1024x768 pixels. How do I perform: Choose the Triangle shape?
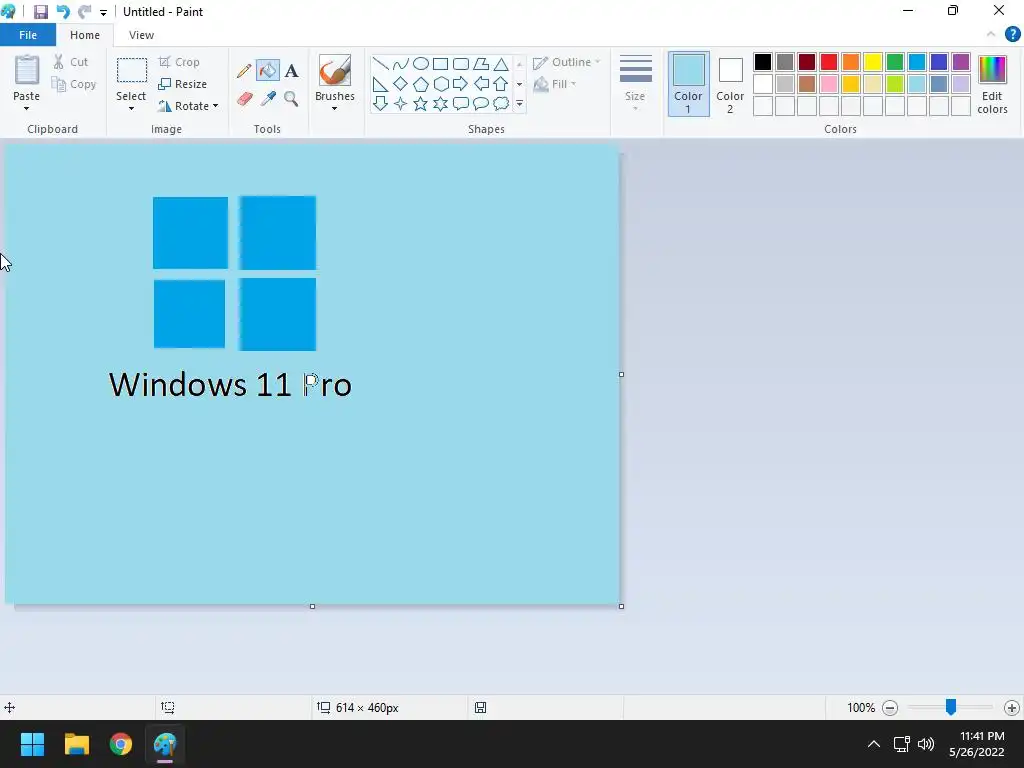tap(501, 64)
